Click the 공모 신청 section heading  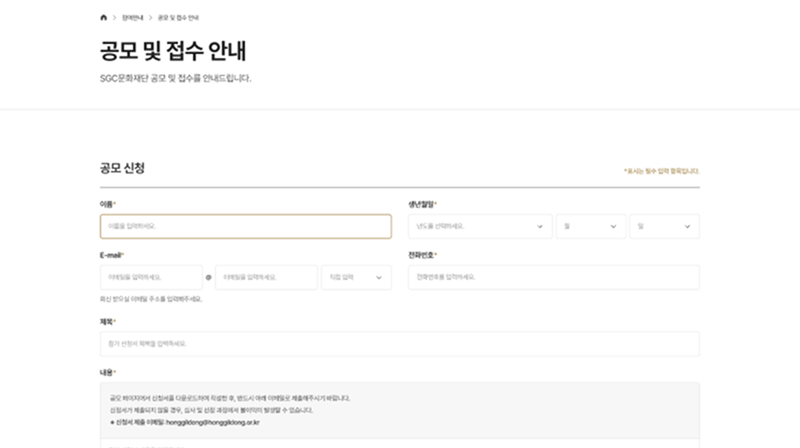[122, 168]
